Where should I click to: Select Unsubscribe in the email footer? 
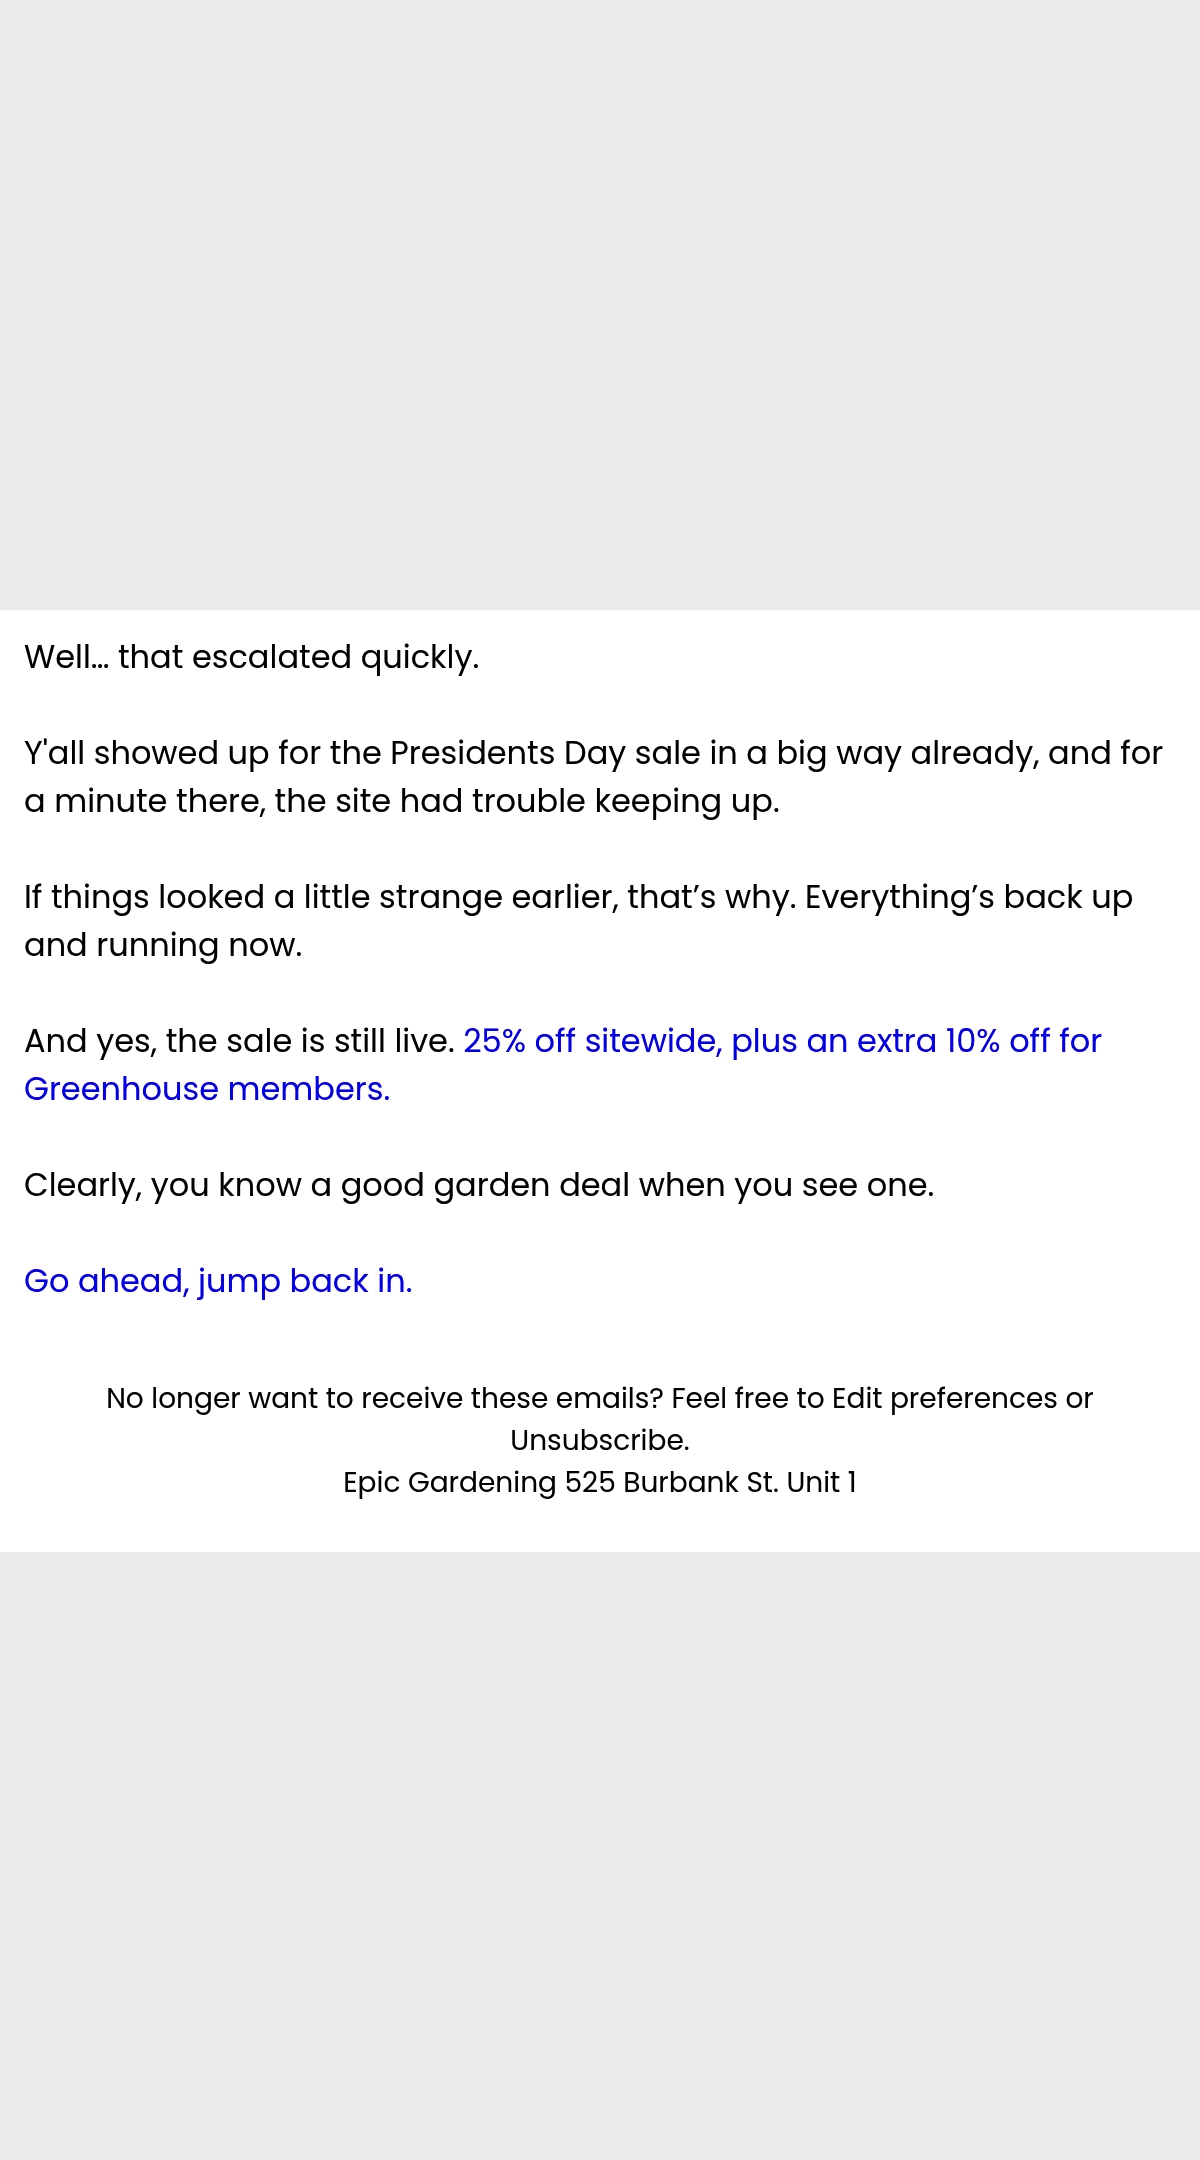[598, 1440]
